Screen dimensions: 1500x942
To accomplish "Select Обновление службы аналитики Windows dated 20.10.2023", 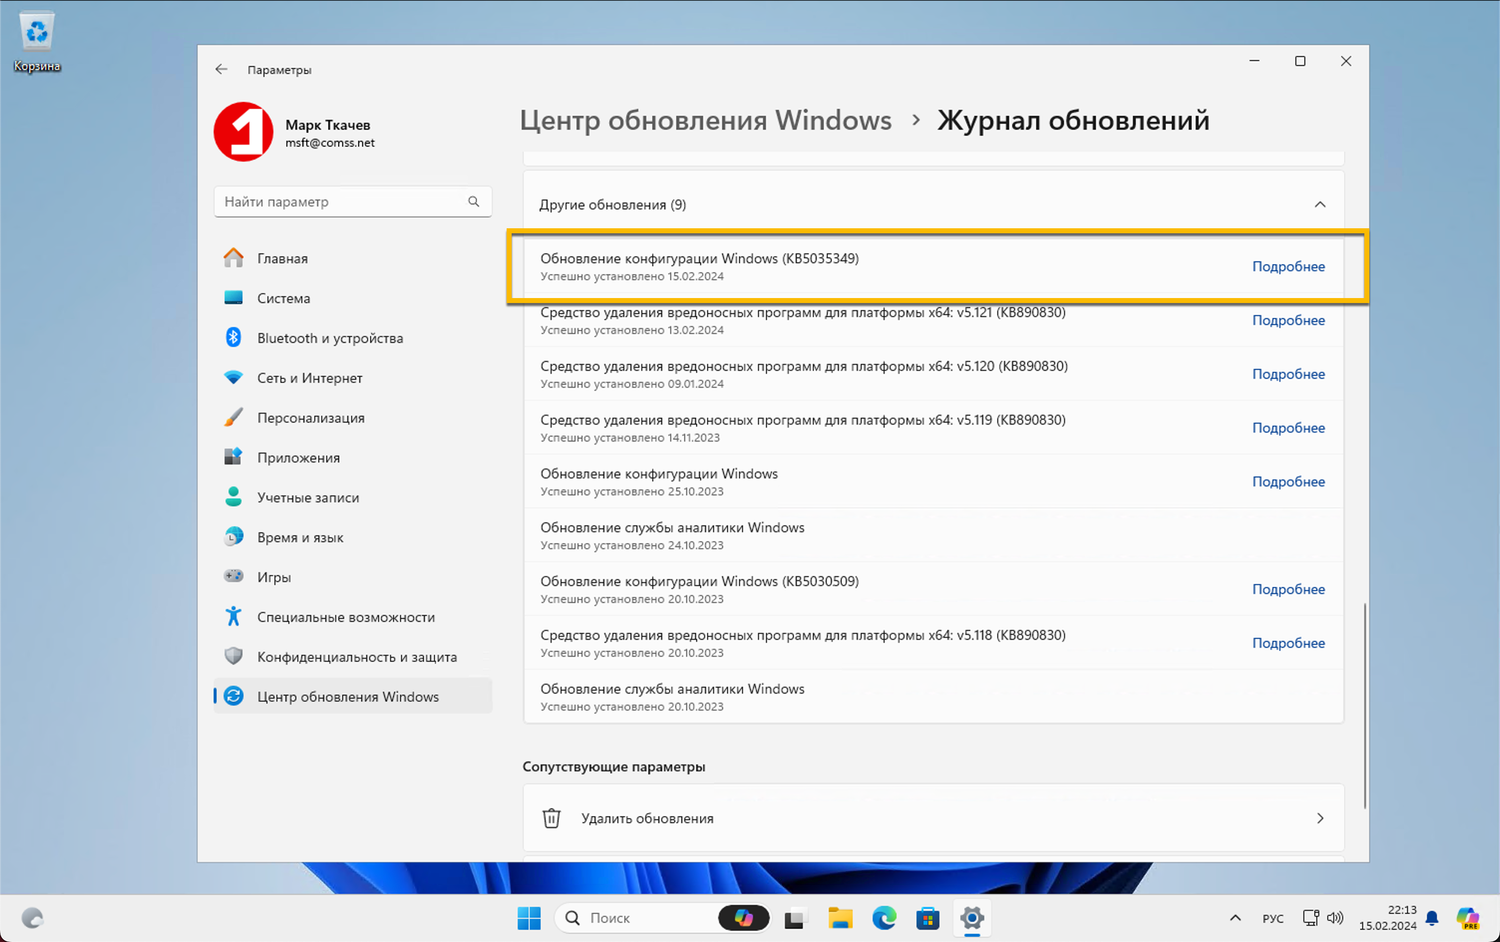I will 672,690.
